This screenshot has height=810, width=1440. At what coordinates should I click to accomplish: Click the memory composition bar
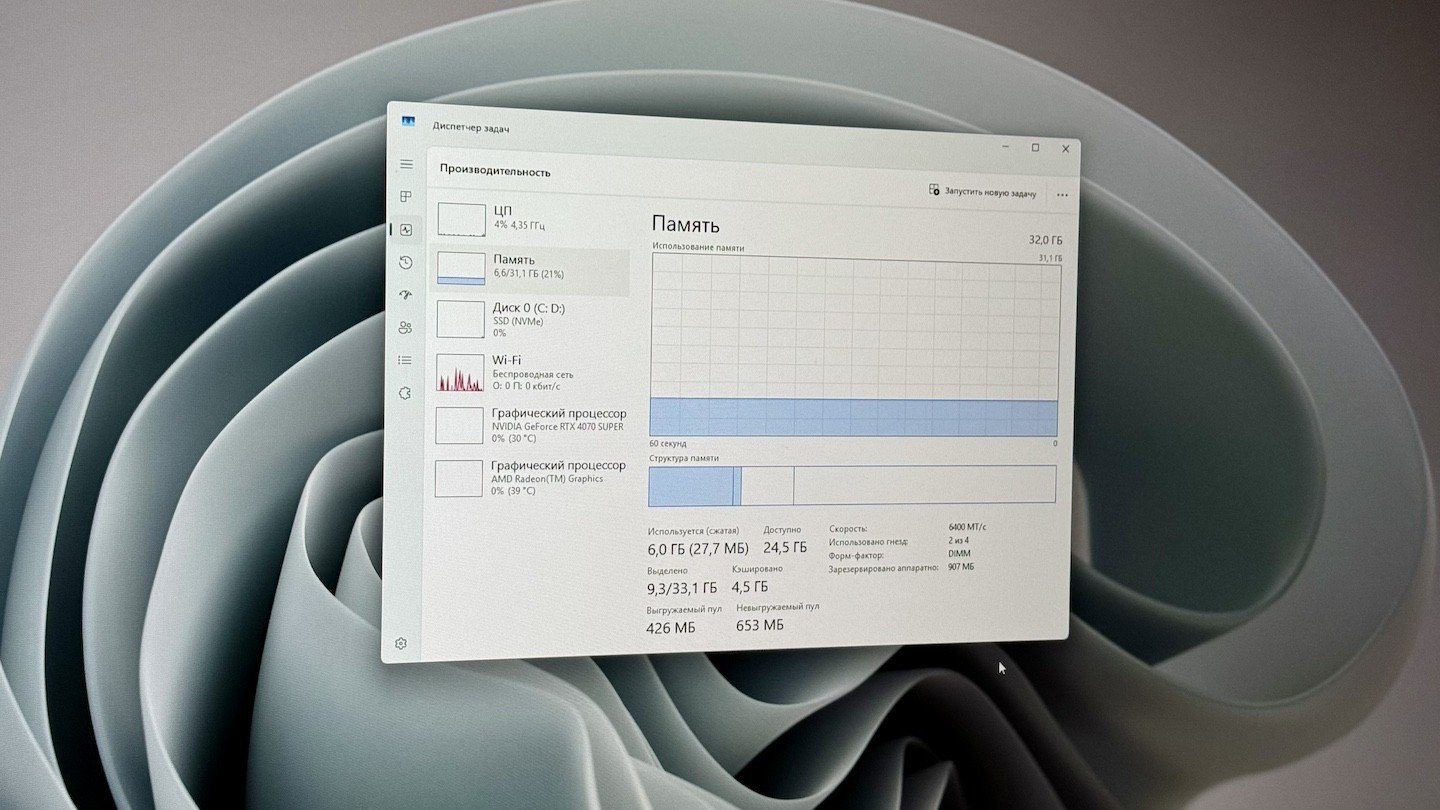pos(852,484)
